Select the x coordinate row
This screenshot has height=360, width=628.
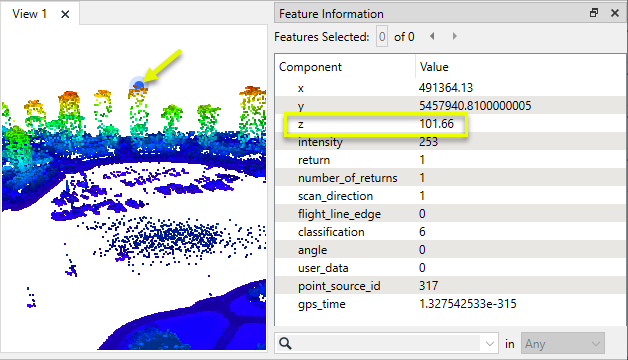[451, 88]
